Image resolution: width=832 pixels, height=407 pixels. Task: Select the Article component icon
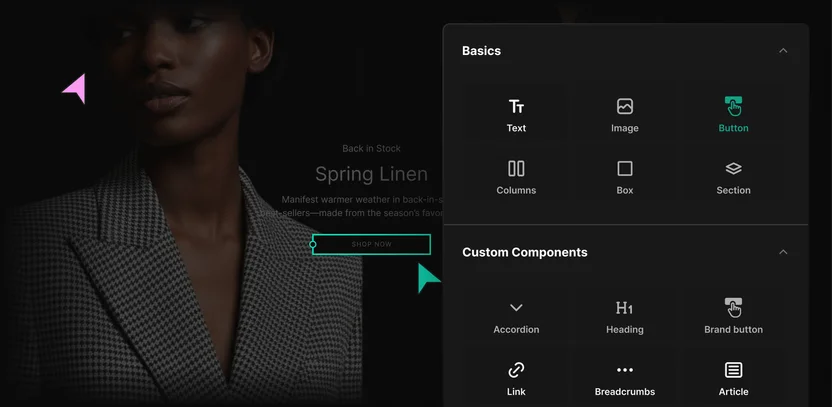[x=733, y=370]
